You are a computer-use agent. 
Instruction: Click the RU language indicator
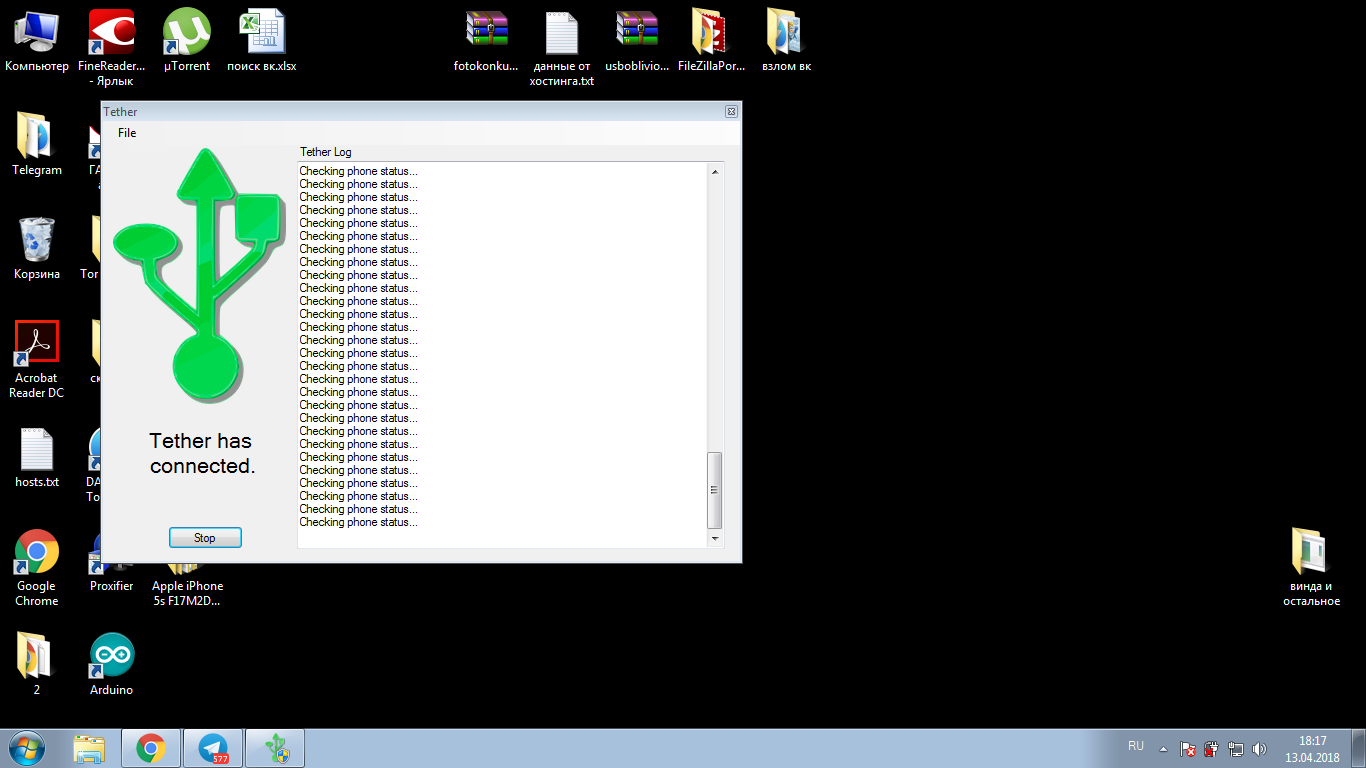tap(1136, 746)
